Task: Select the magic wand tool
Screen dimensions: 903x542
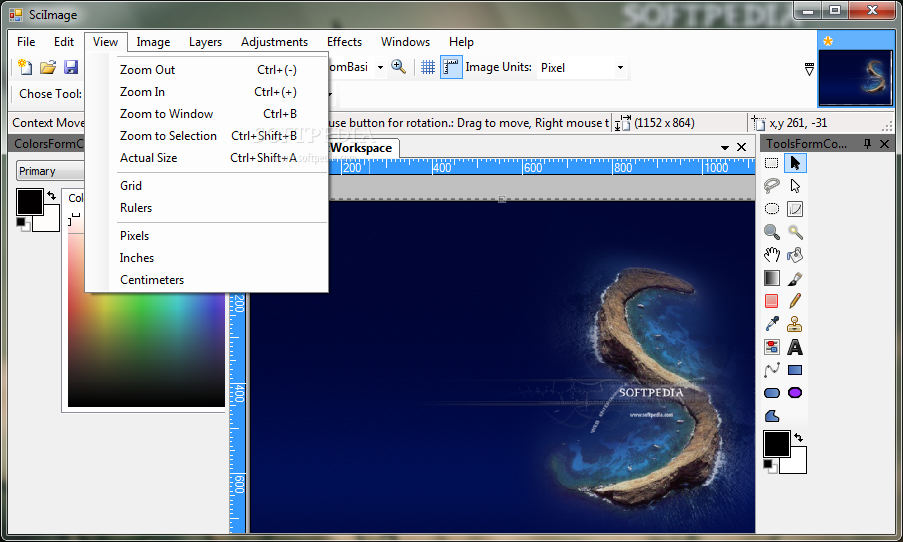Action: [795, 232]
